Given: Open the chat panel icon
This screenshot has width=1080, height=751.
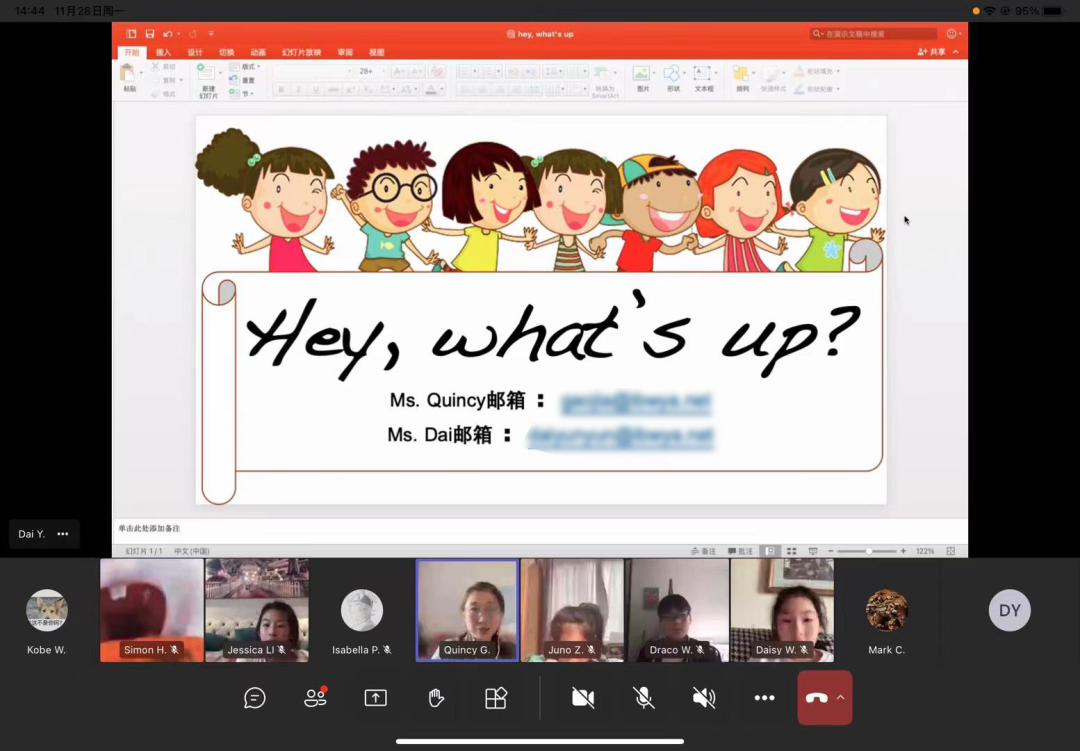Looking at the screenshot, I should pos(255,698).
